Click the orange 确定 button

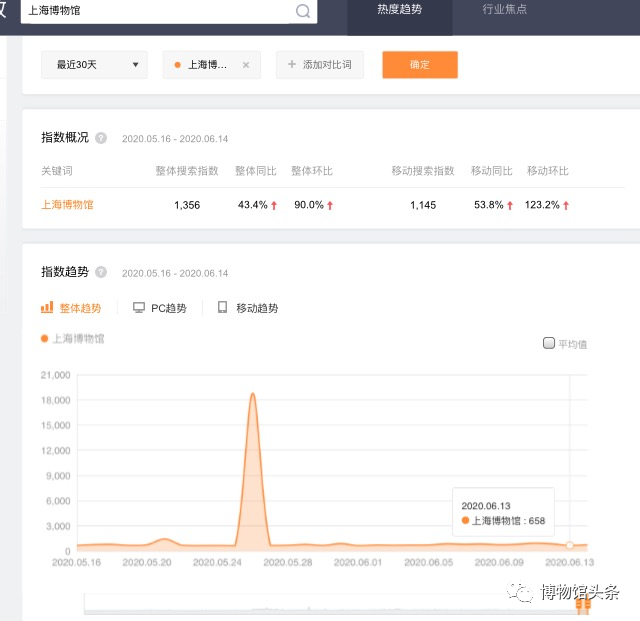420,65
